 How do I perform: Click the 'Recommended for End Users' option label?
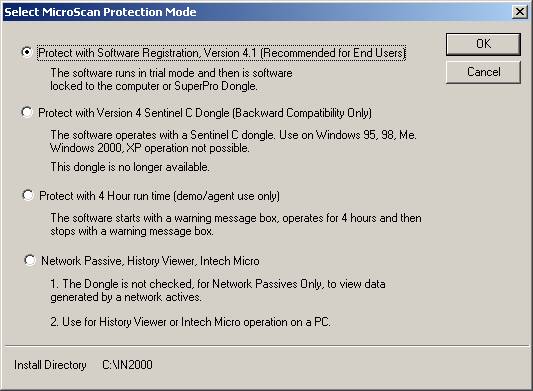tap(222, 53)
